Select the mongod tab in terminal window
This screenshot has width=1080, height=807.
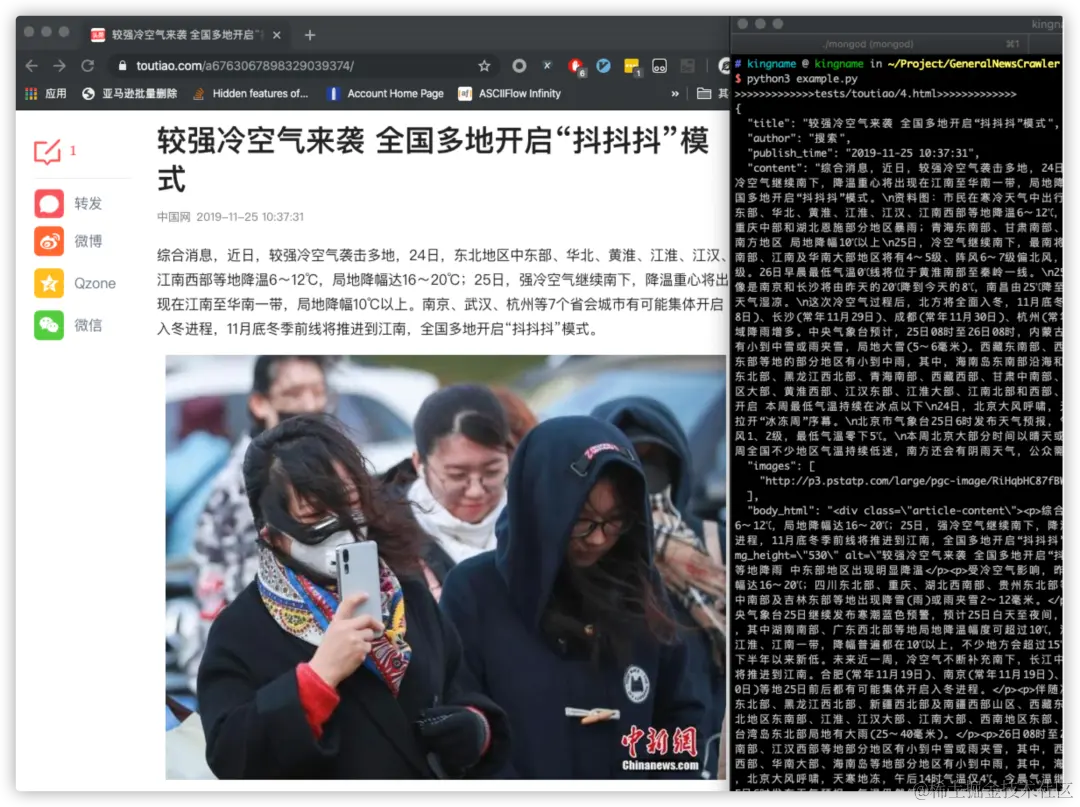point(869,44)
